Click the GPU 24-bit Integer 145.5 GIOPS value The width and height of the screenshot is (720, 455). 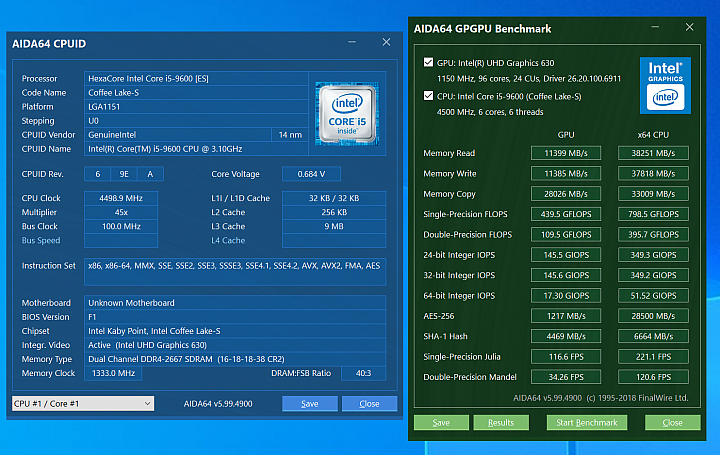pyautogui.click(x=566, y=255)
